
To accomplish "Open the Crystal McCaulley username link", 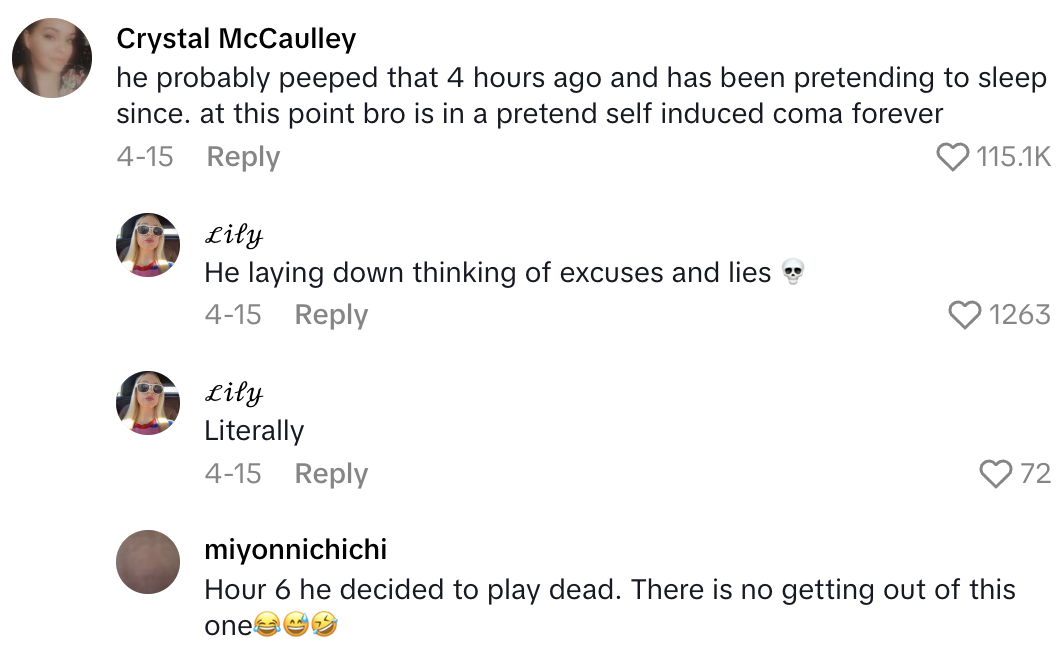I will point(236,39).
